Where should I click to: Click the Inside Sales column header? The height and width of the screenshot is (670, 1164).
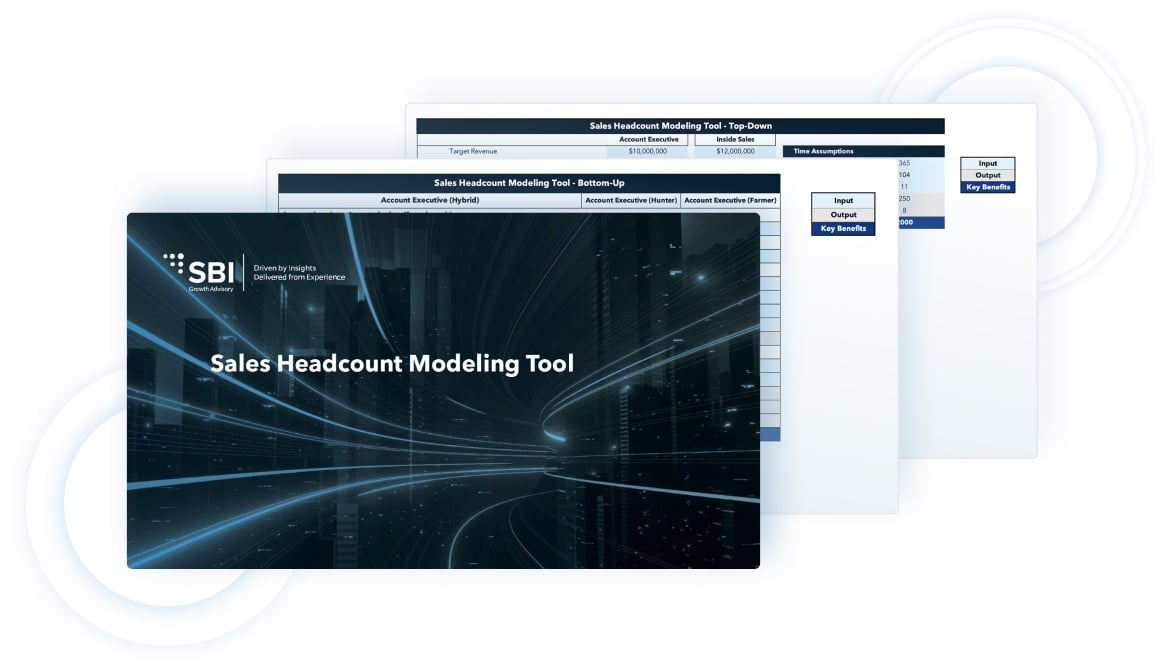(734, 140)
